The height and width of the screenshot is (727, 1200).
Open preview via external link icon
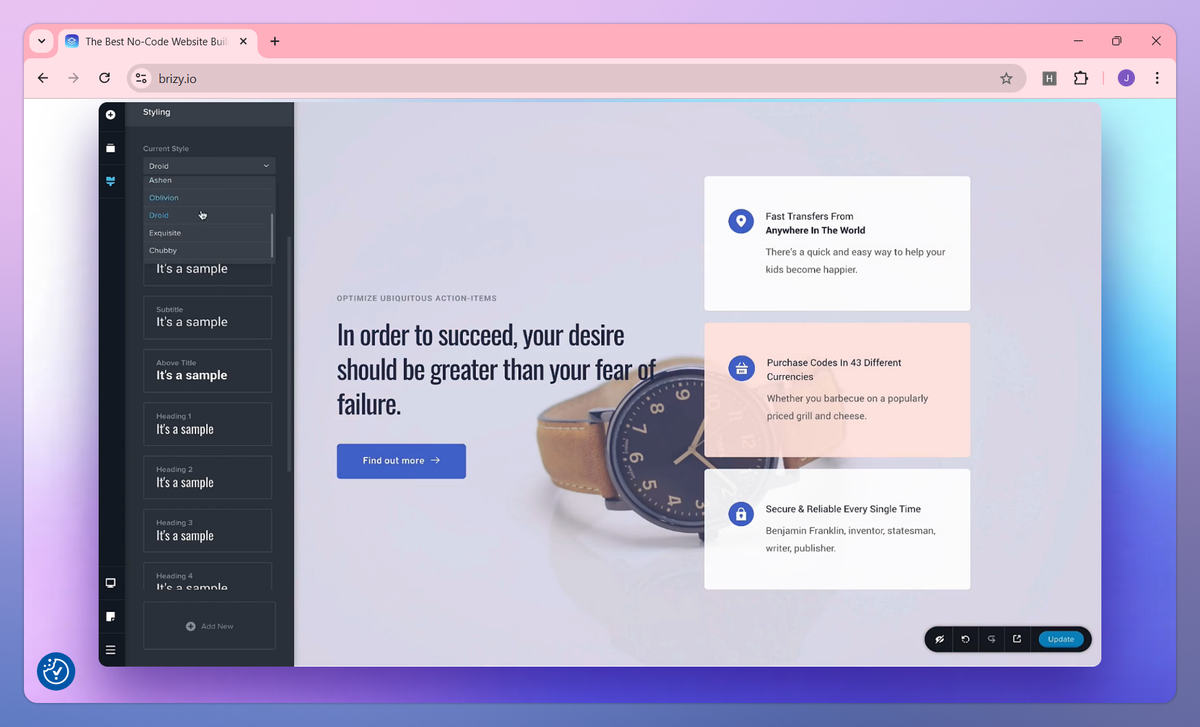coord(1017,639)
